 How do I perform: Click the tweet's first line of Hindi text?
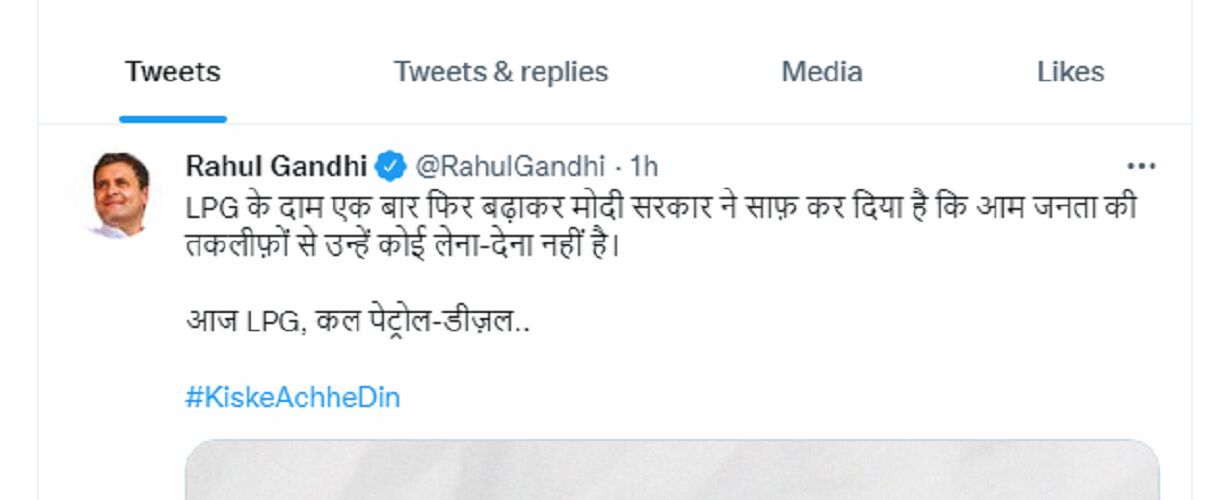tap(660, 206)
